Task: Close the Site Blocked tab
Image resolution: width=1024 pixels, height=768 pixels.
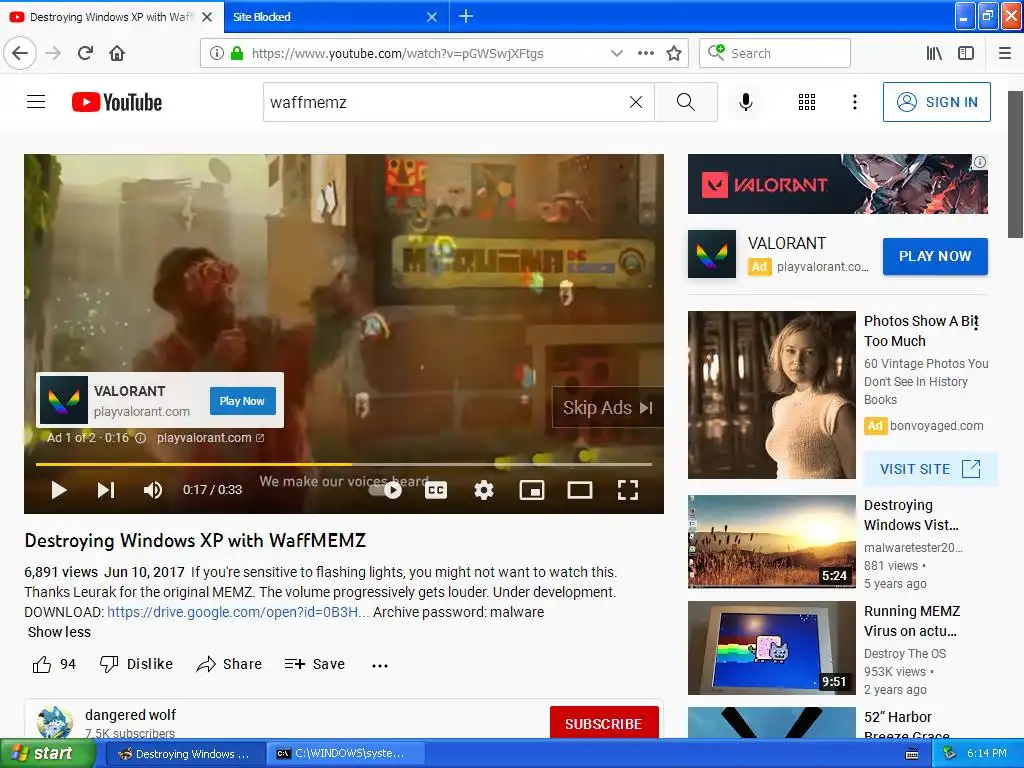Action: pos(432,17)
